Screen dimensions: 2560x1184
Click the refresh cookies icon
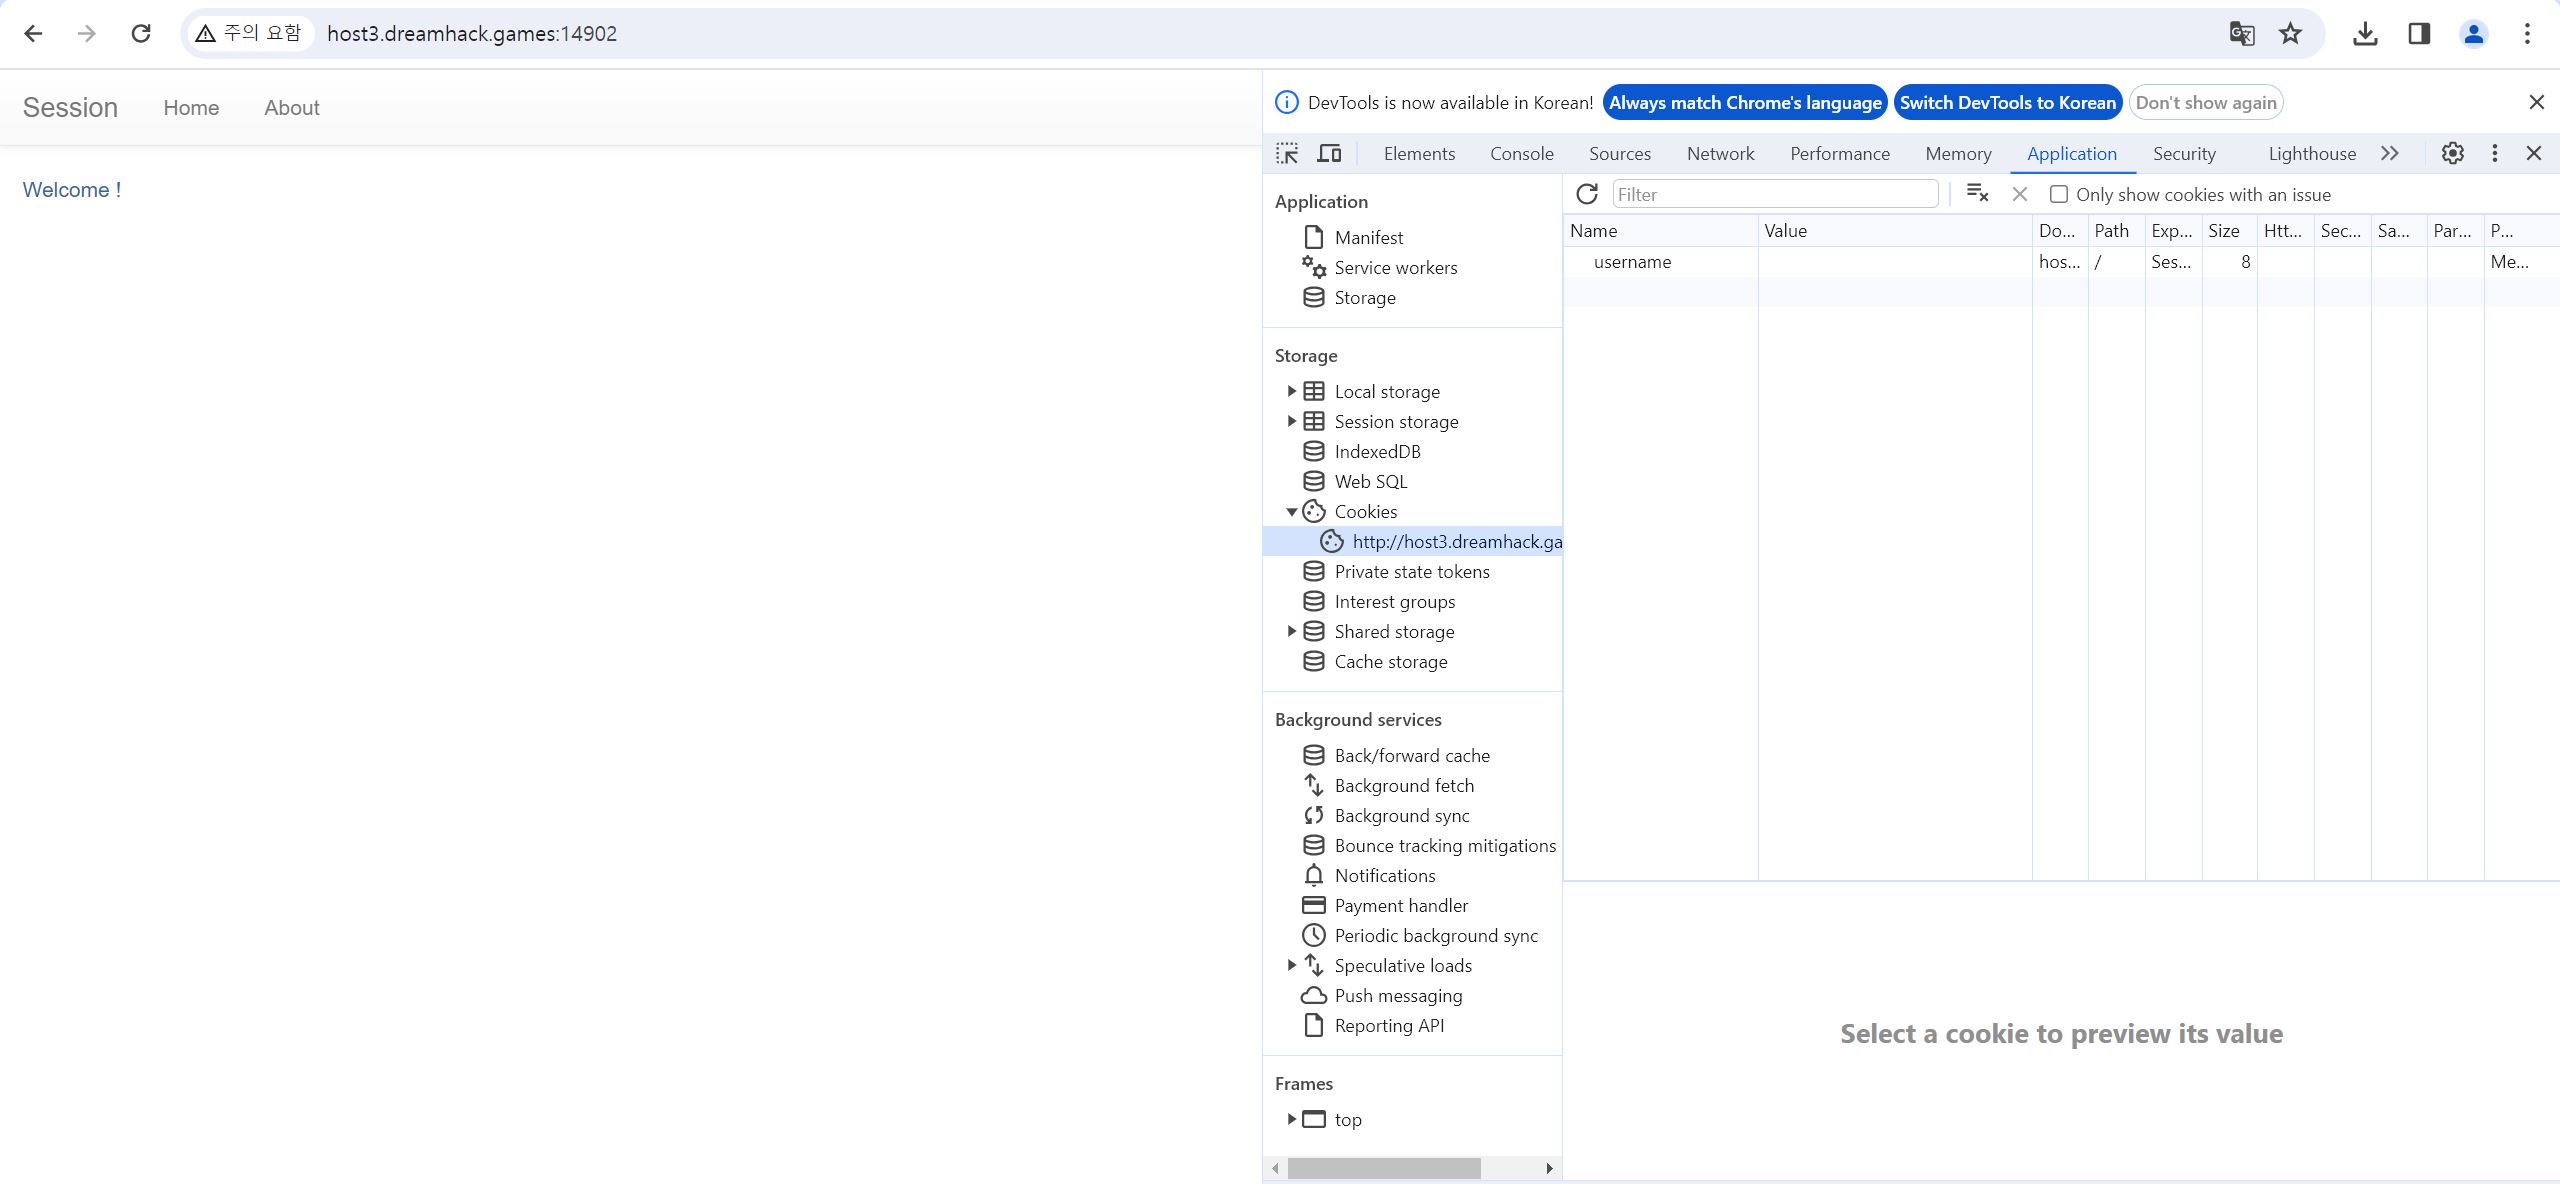(1587, 194)
